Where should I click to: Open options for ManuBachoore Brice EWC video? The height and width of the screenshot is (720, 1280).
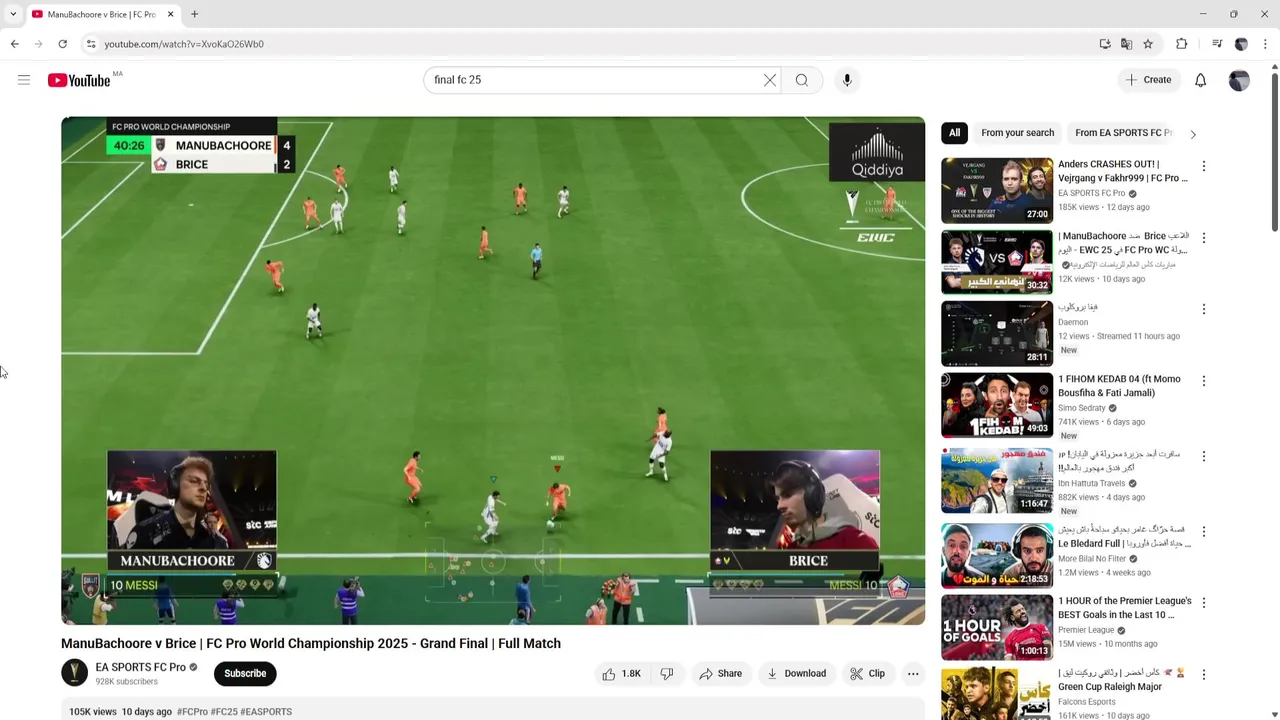pyautogui.click(x=1203, y=238)
